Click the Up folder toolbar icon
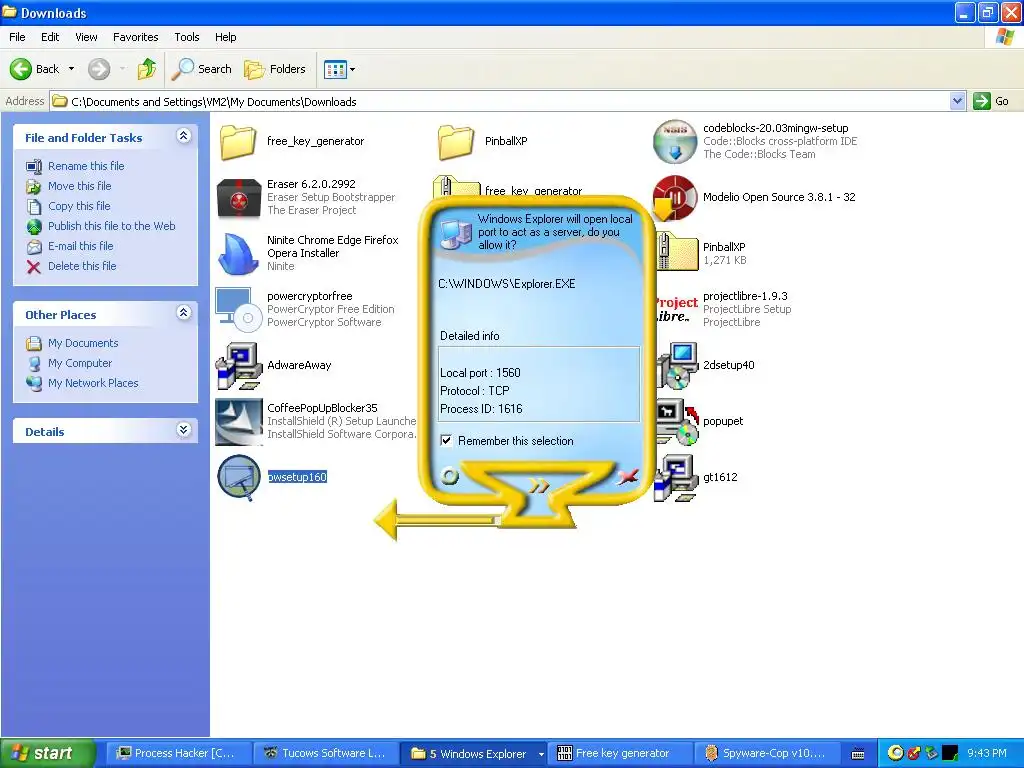 tap(147, 69)
